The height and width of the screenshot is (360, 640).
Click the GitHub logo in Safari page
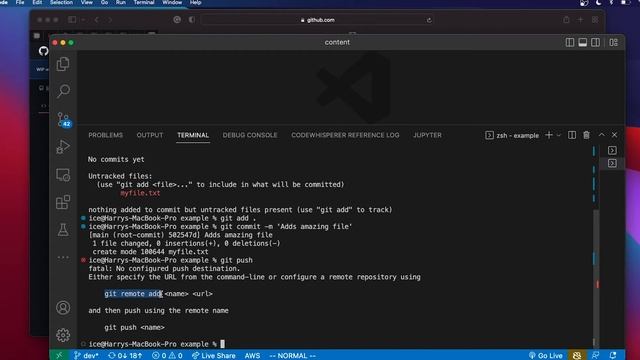(x=43, y=51)
